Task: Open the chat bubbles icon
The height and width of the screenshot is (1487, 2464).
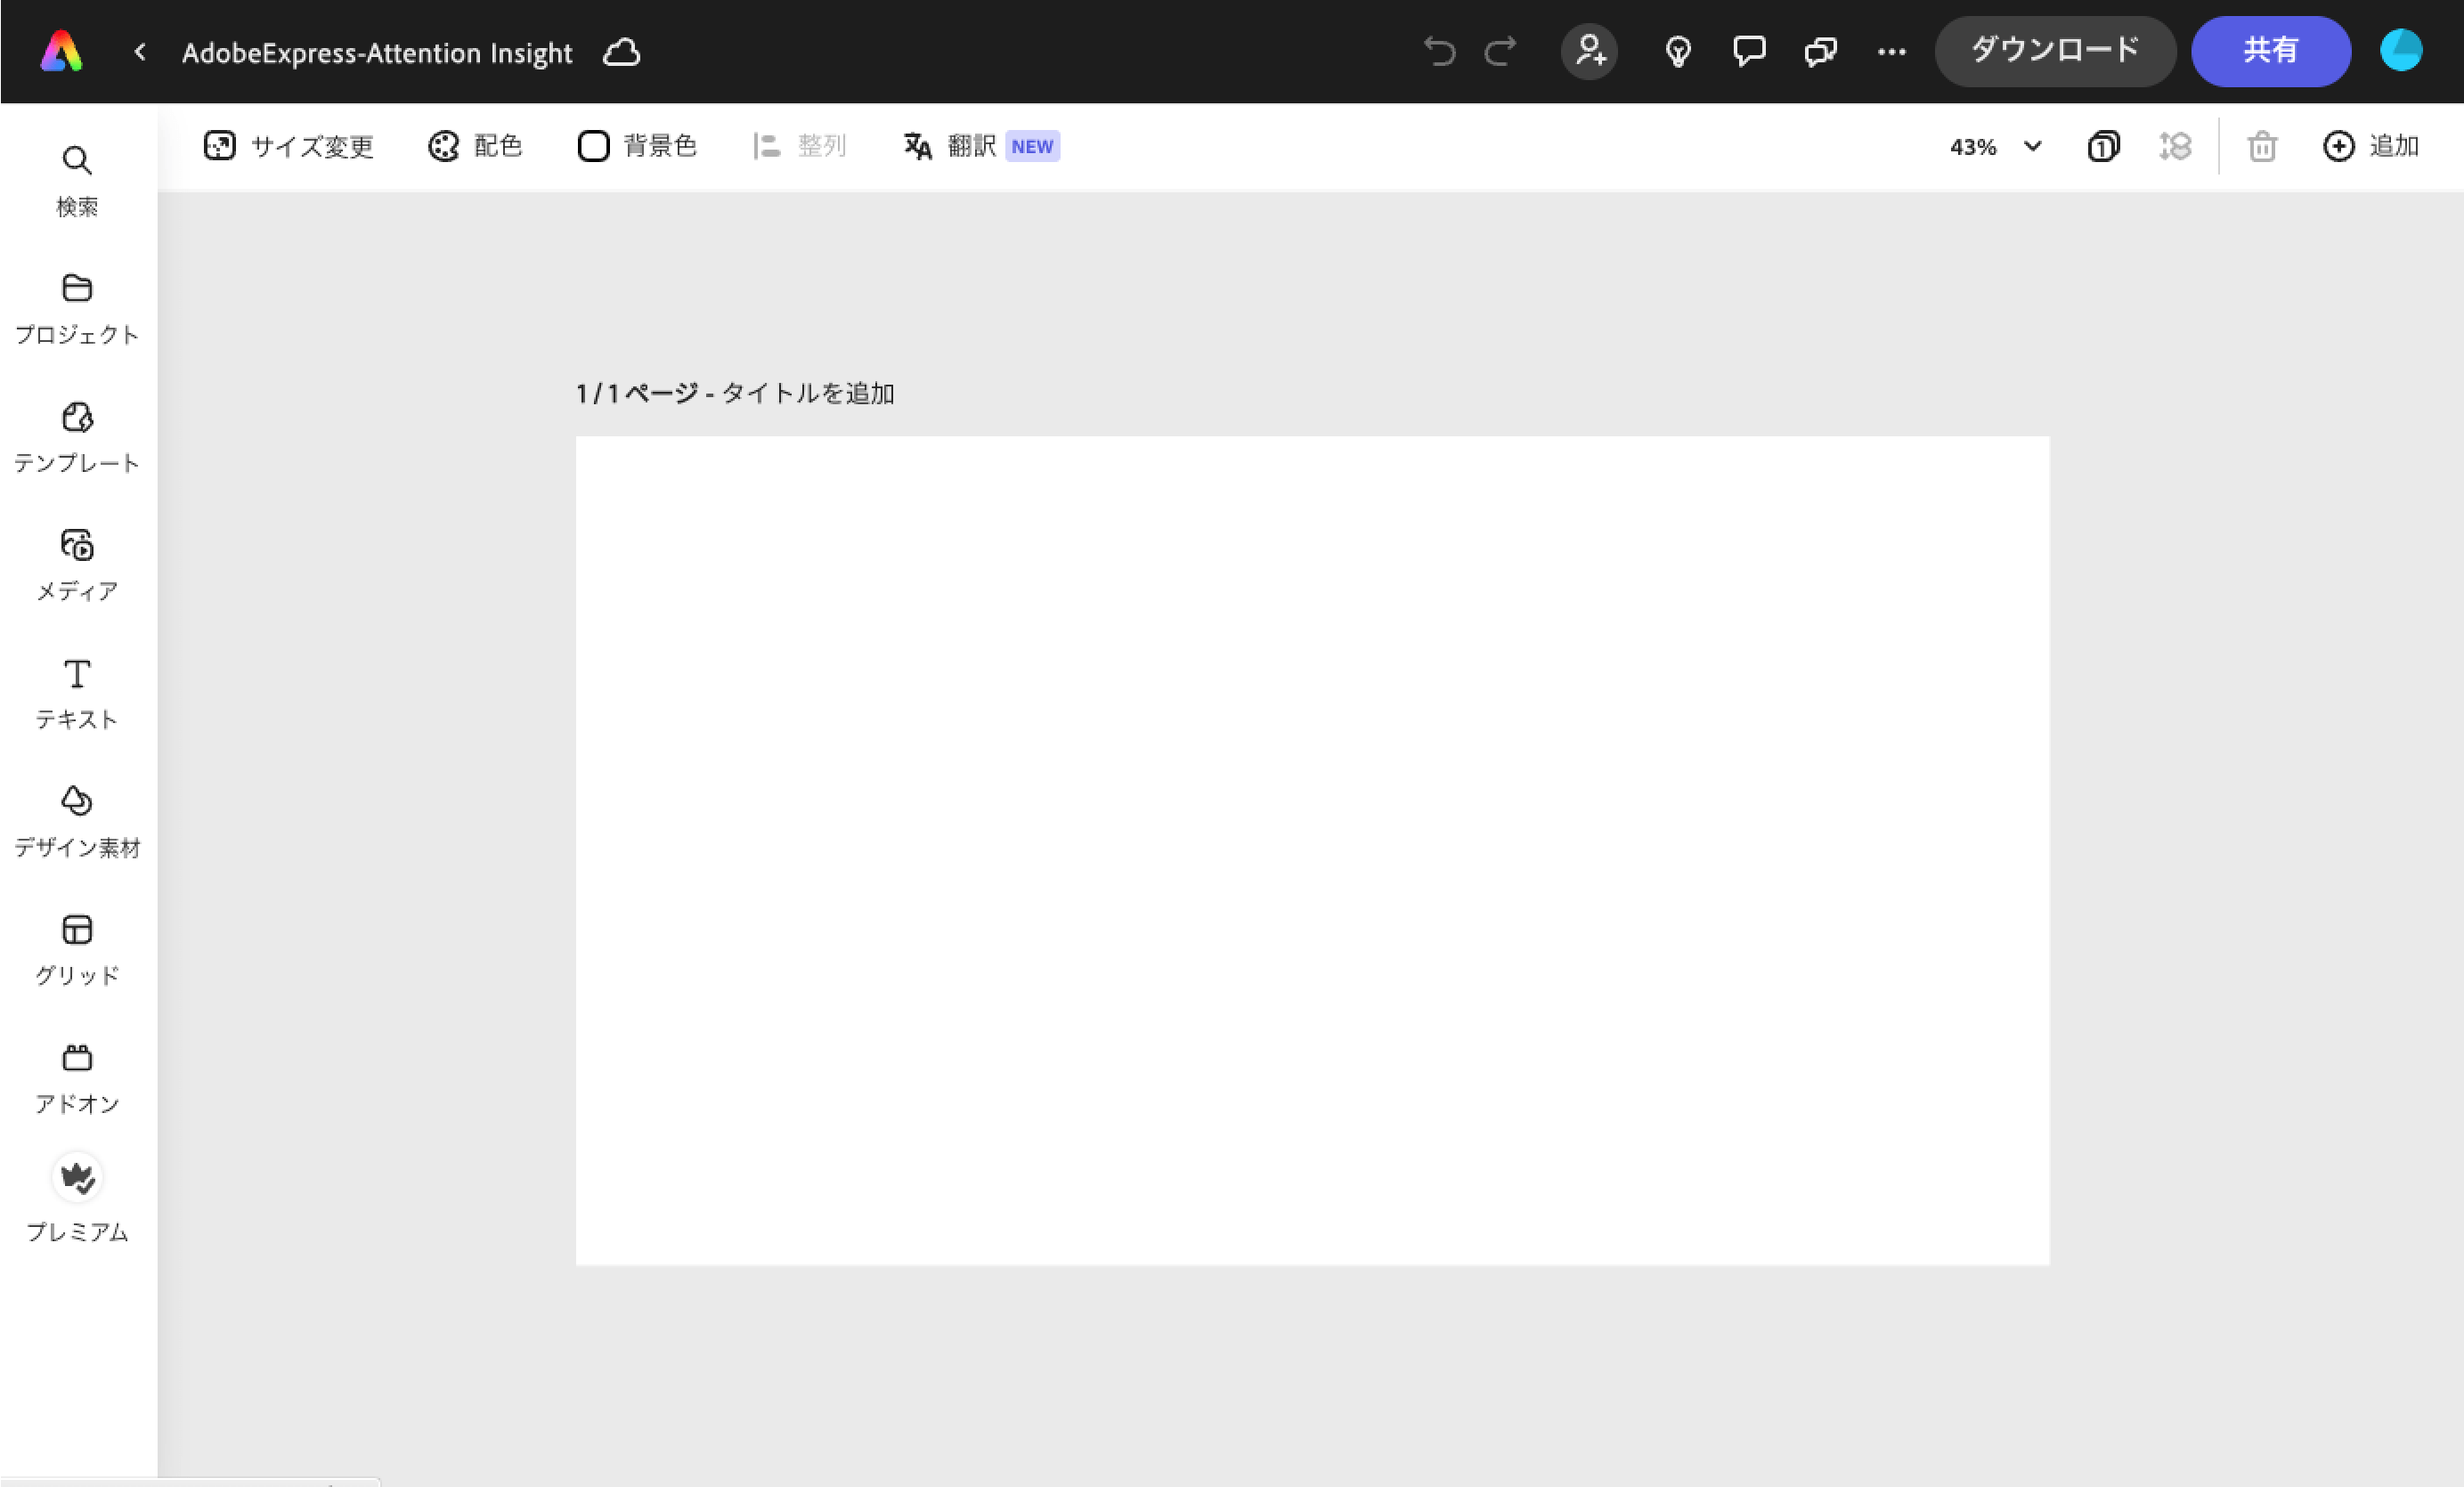Action: click(x=1820, y=51)
